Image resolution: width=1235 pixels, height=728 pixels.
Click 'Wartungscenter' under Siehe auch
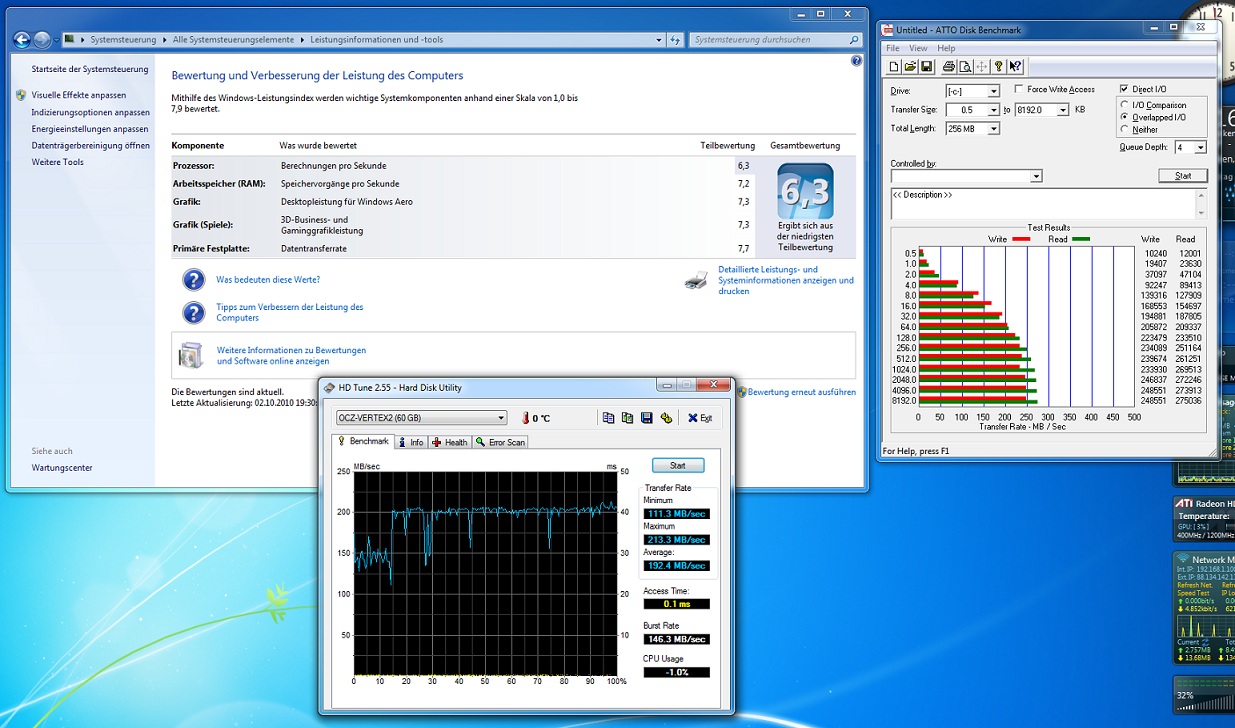pos(62,468)
